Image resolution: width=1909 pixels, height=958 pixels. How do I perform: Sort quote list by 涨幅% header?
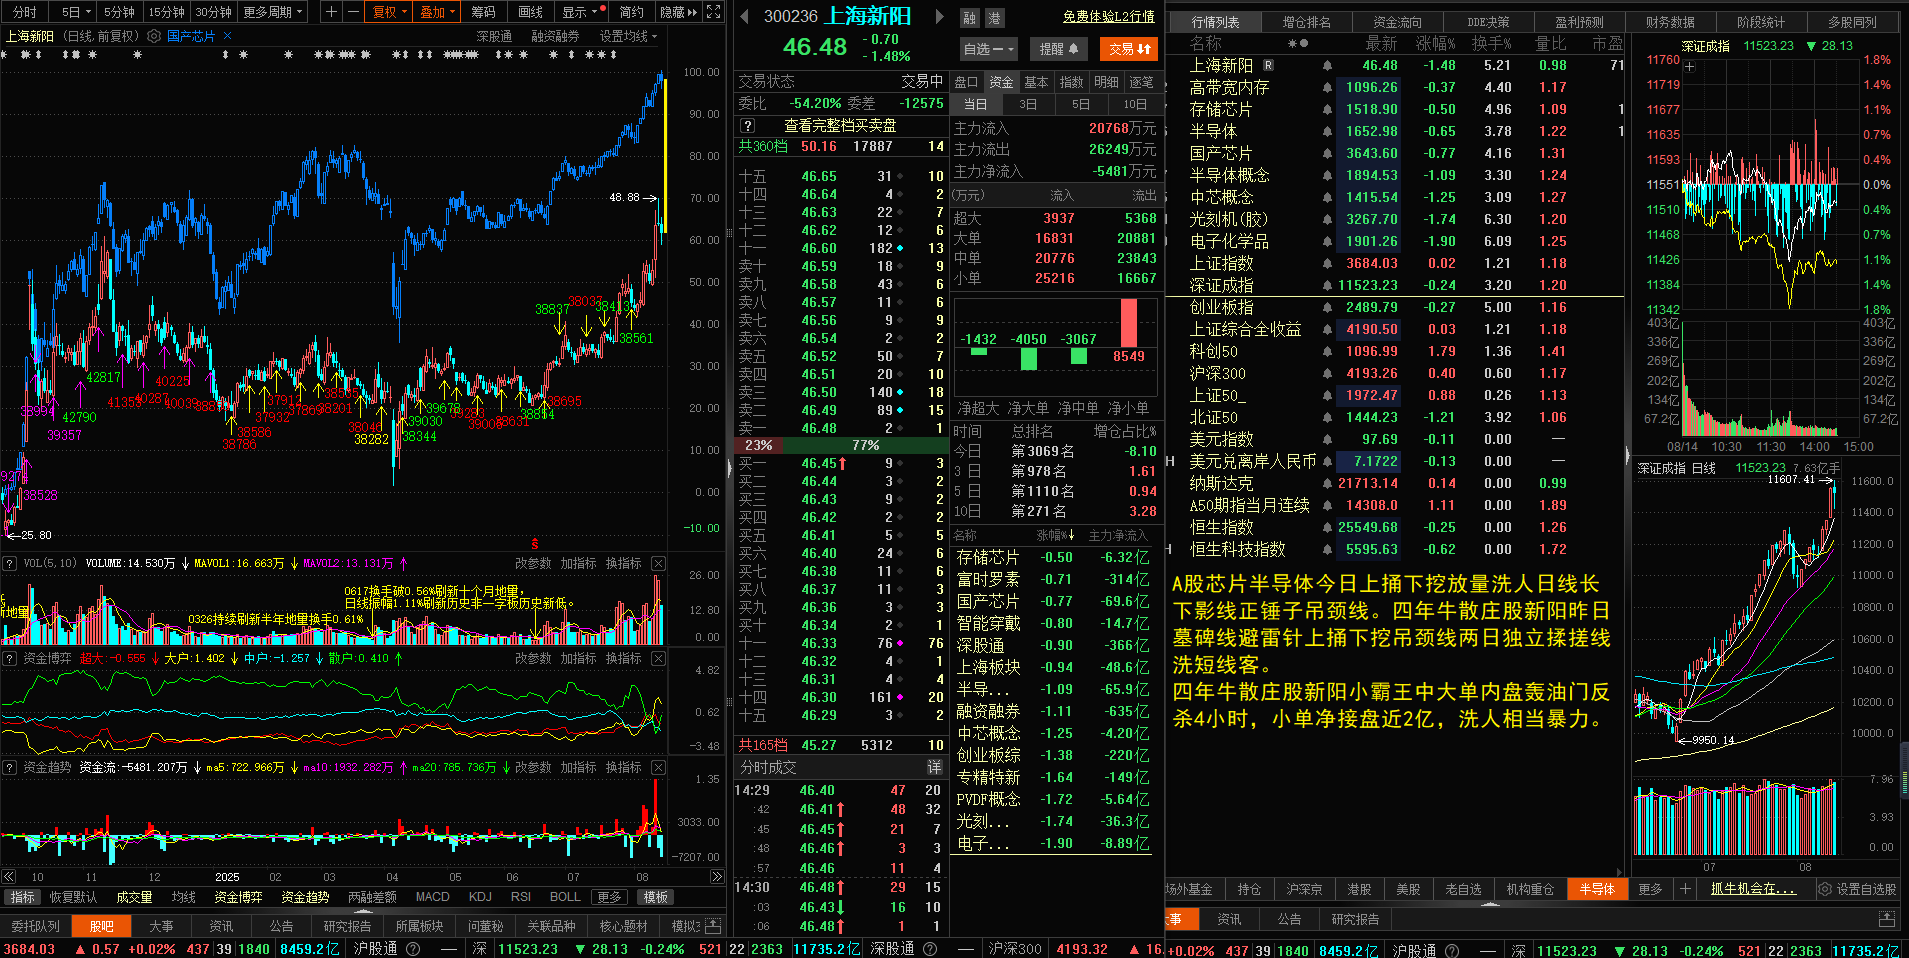coord(1436,44)
